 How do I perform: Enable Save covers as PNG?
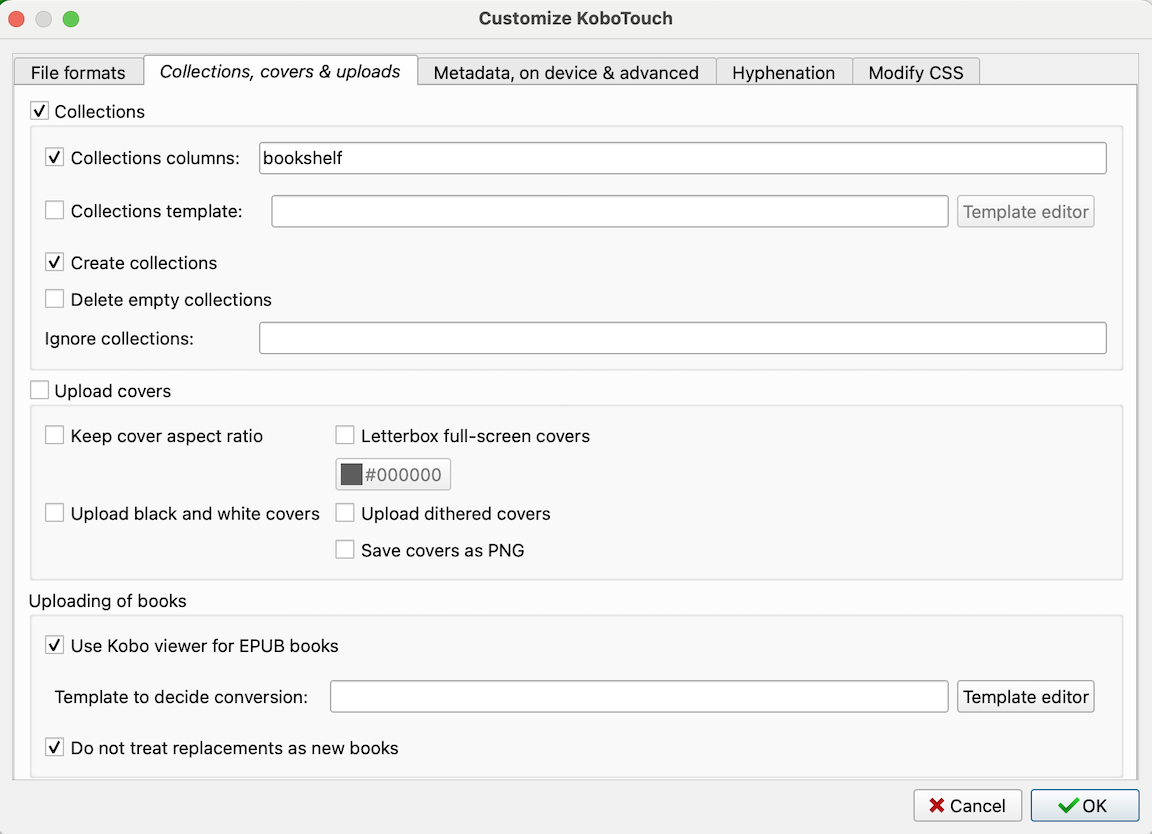tap(345, 550)
